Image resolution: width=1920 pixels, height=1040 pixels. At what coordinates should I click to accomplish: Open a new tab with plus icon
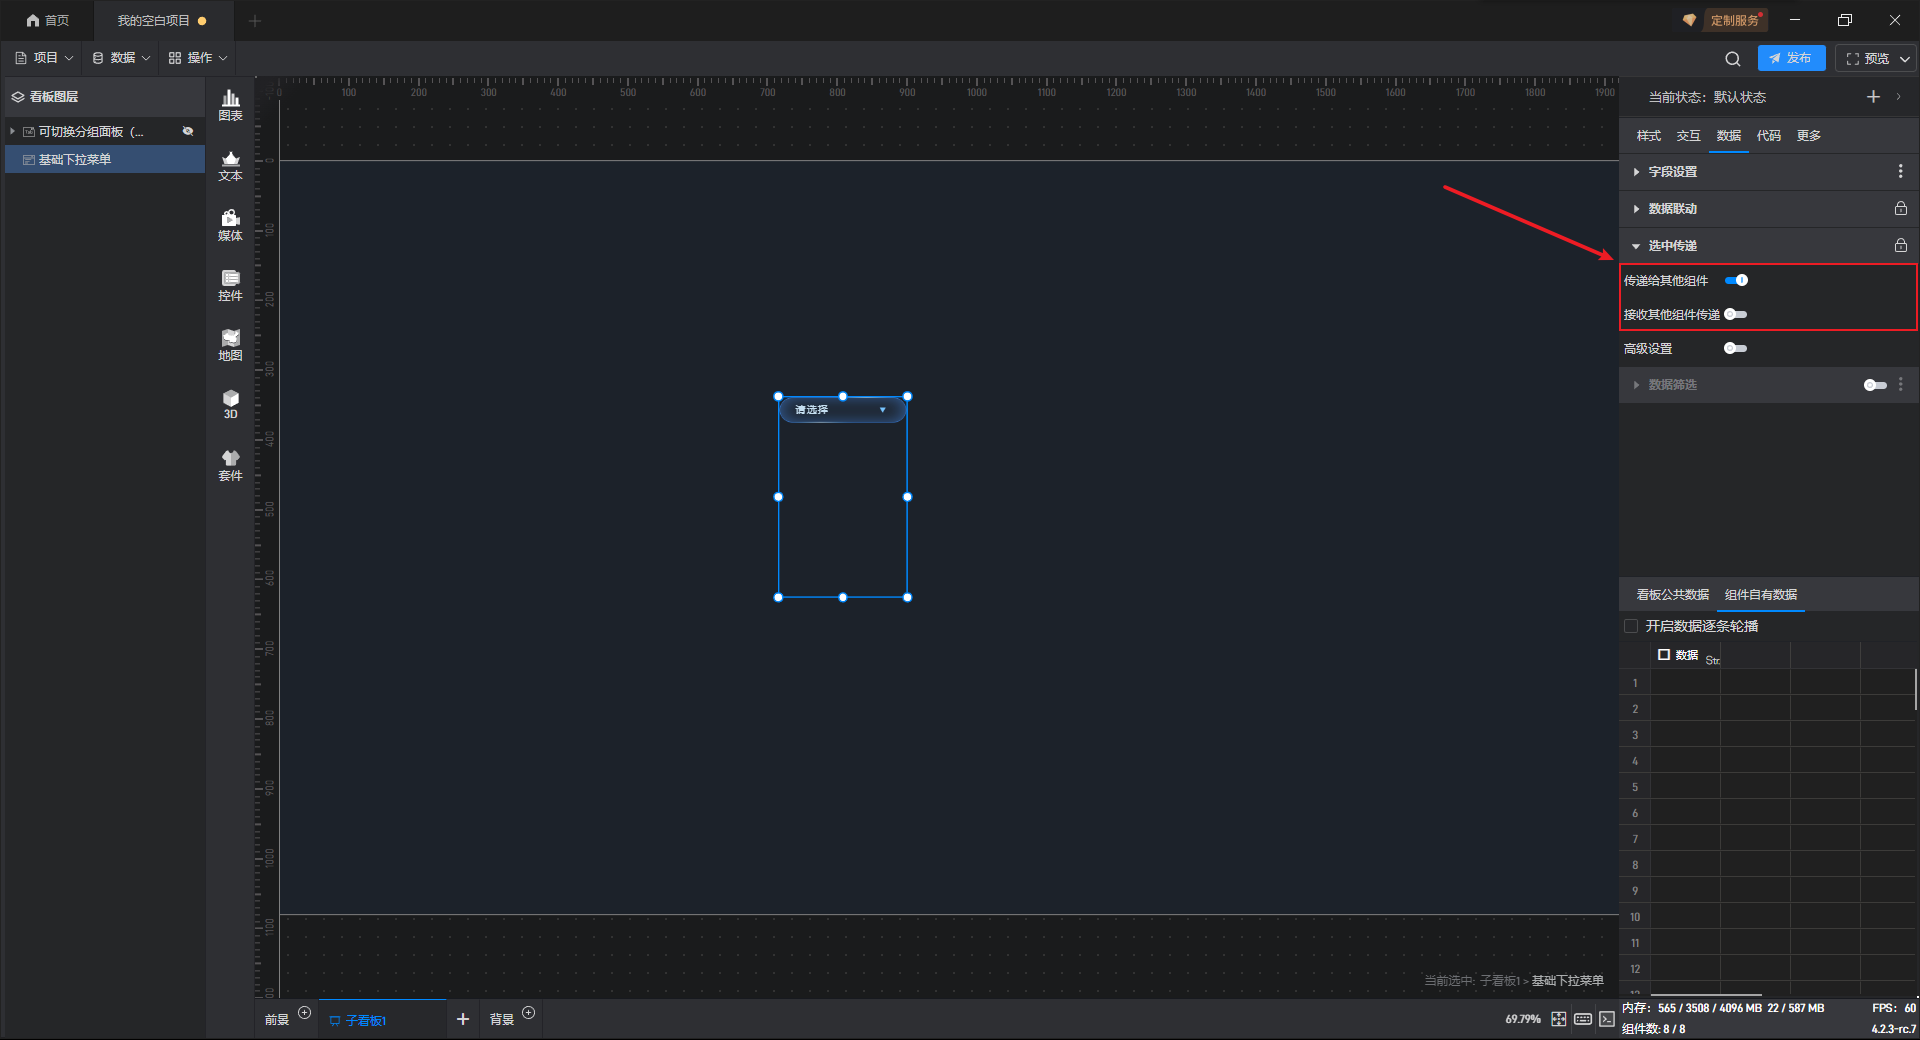(255, 21)
